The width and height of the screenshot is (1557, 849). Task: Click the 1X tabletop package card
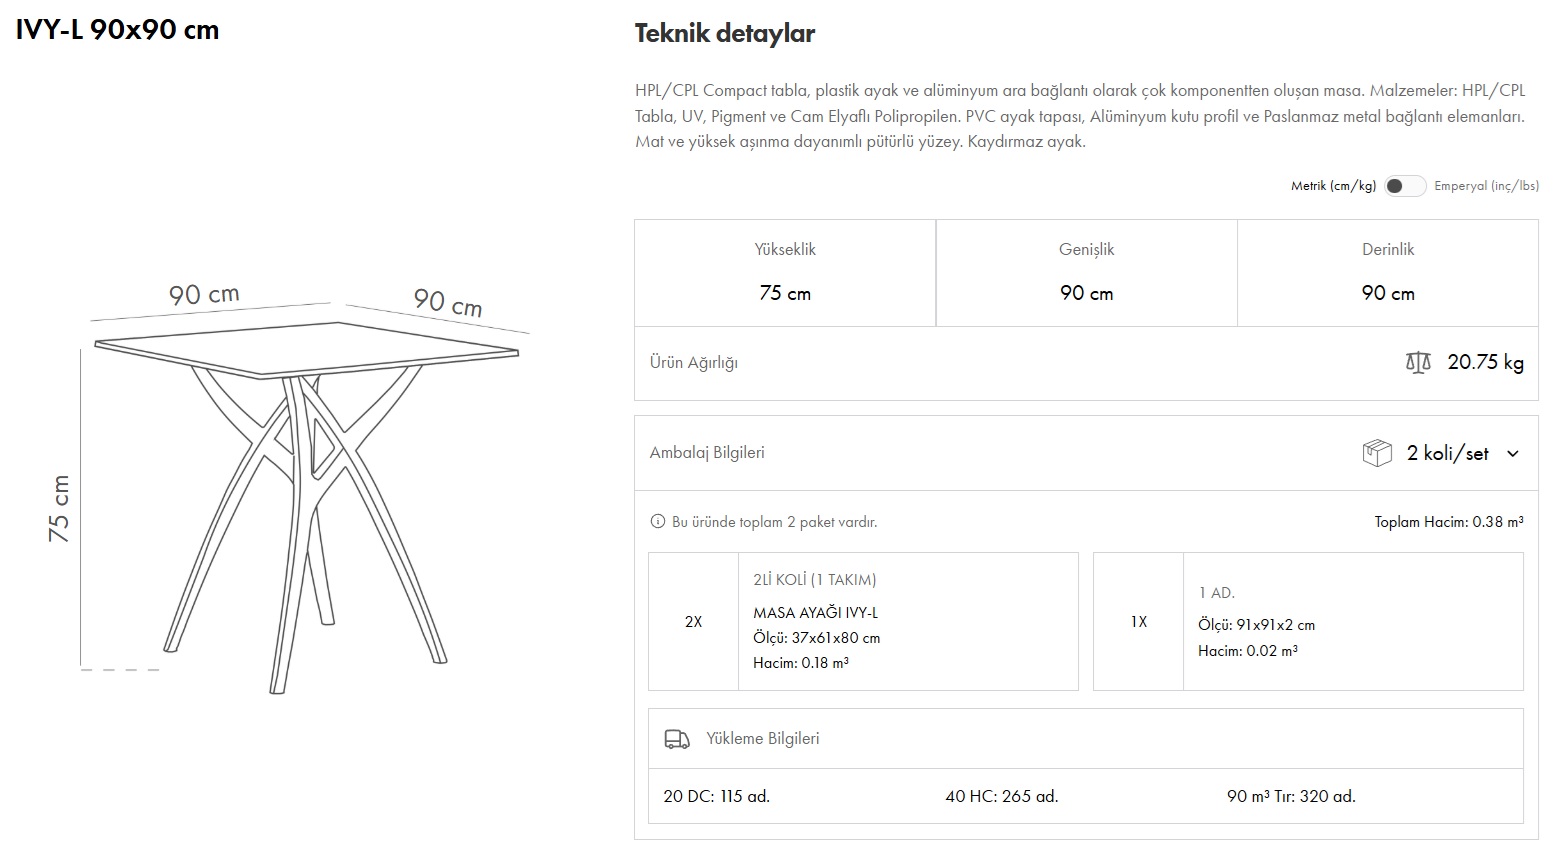1308,621
